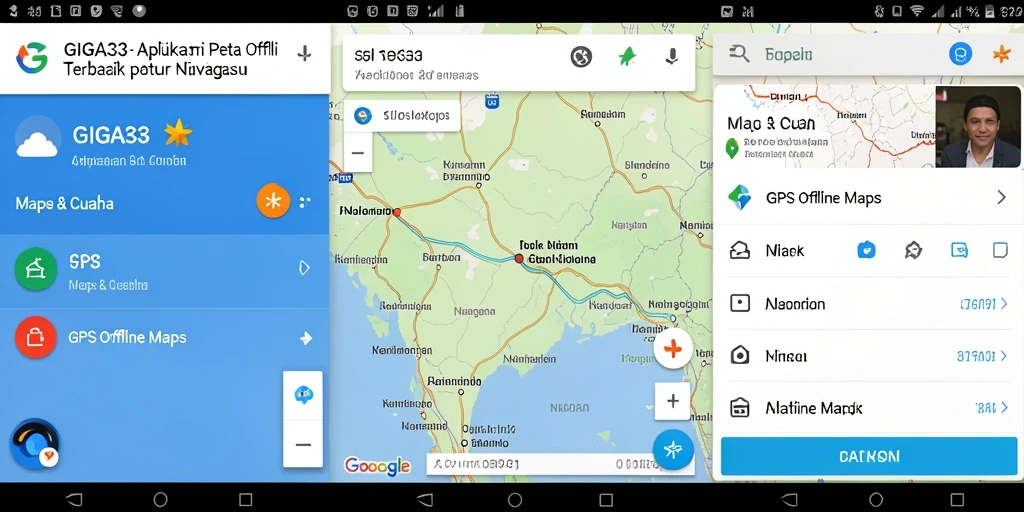This screenshot has height=512, width=1024.
Task: Tap the Android back button in the left screen
Action: click(x=74, y=500)
